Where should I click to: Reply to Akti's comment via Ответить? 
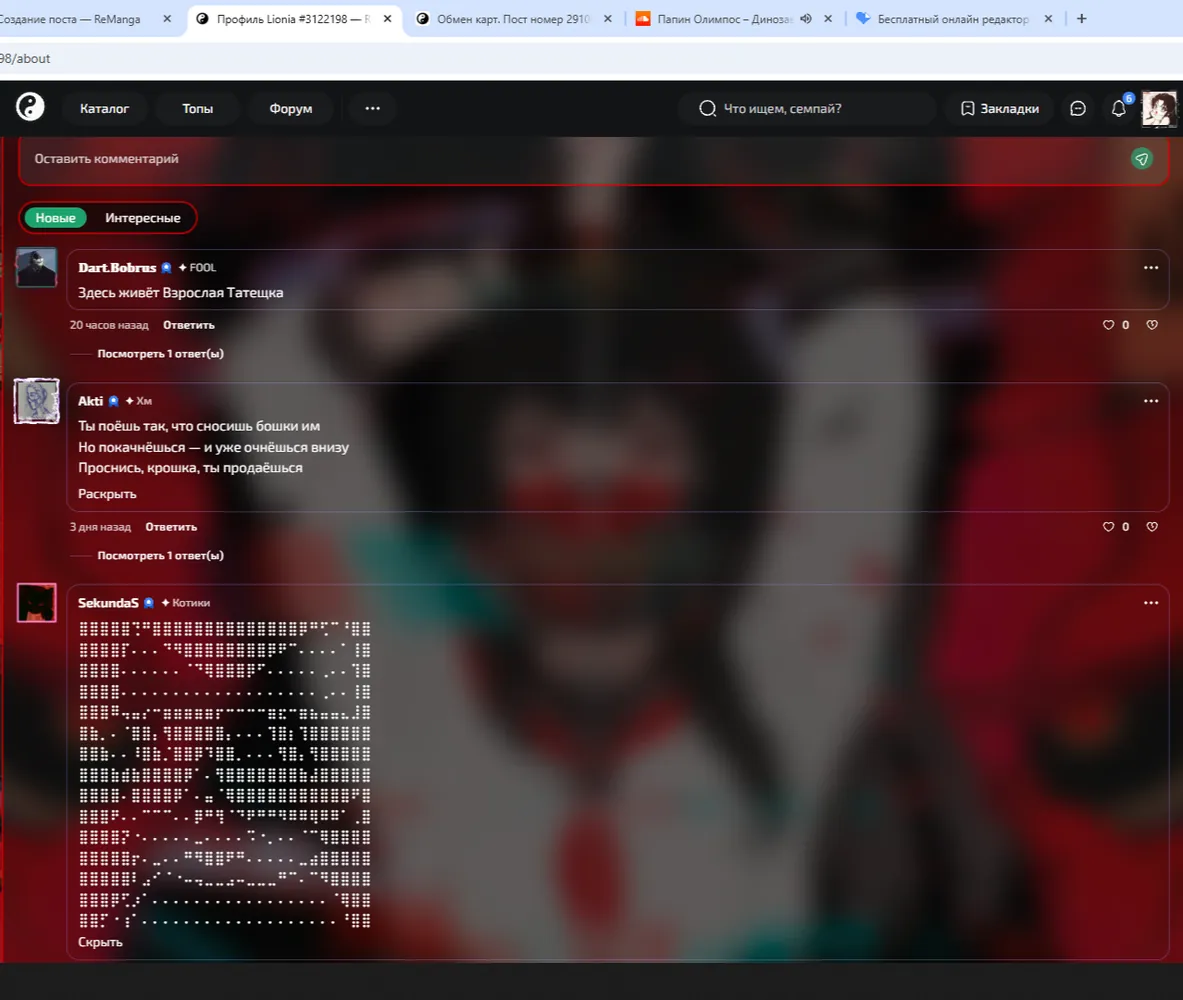click(171, 527)
